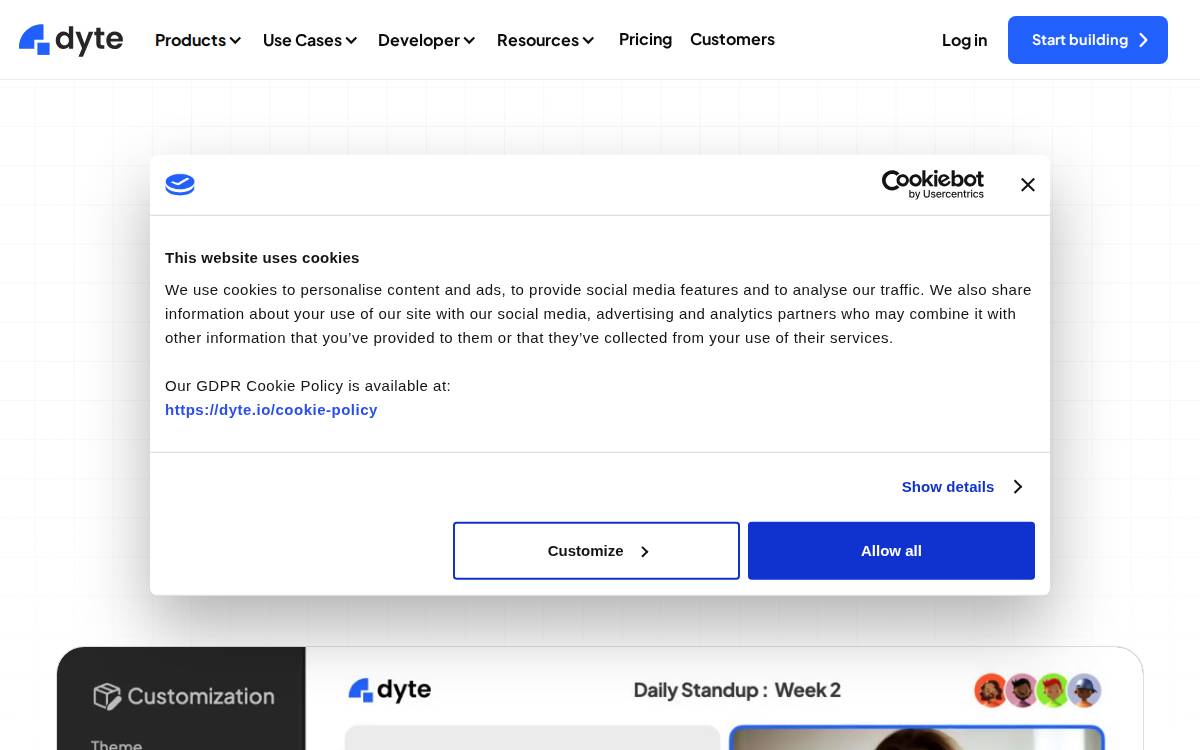Click the Log in link

964,40
